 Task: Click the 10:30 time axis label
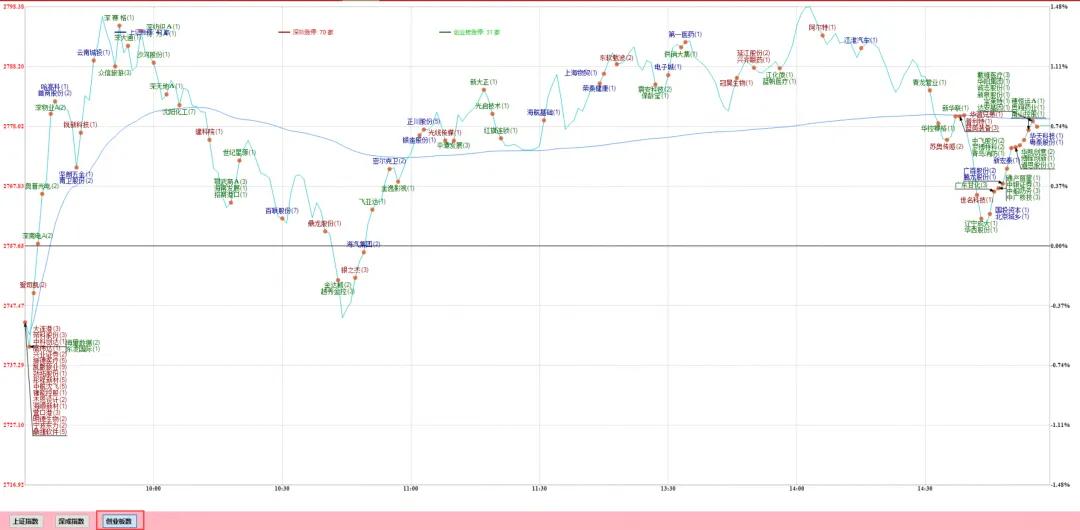pyautogui.click(x=282, y=489)
